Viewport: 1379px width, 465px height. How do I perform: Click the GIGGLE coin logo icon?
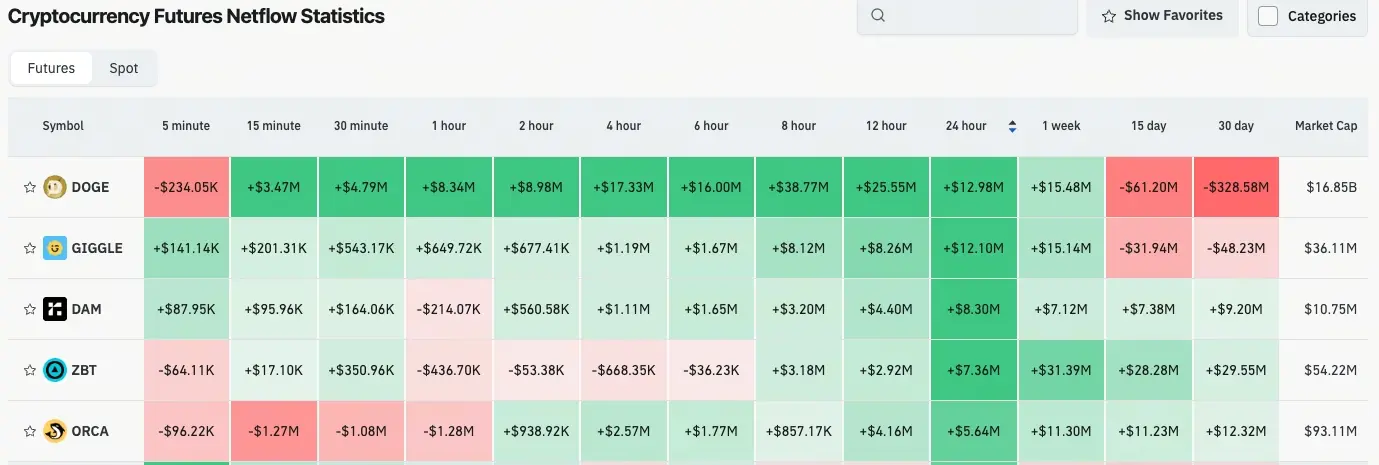55,248
